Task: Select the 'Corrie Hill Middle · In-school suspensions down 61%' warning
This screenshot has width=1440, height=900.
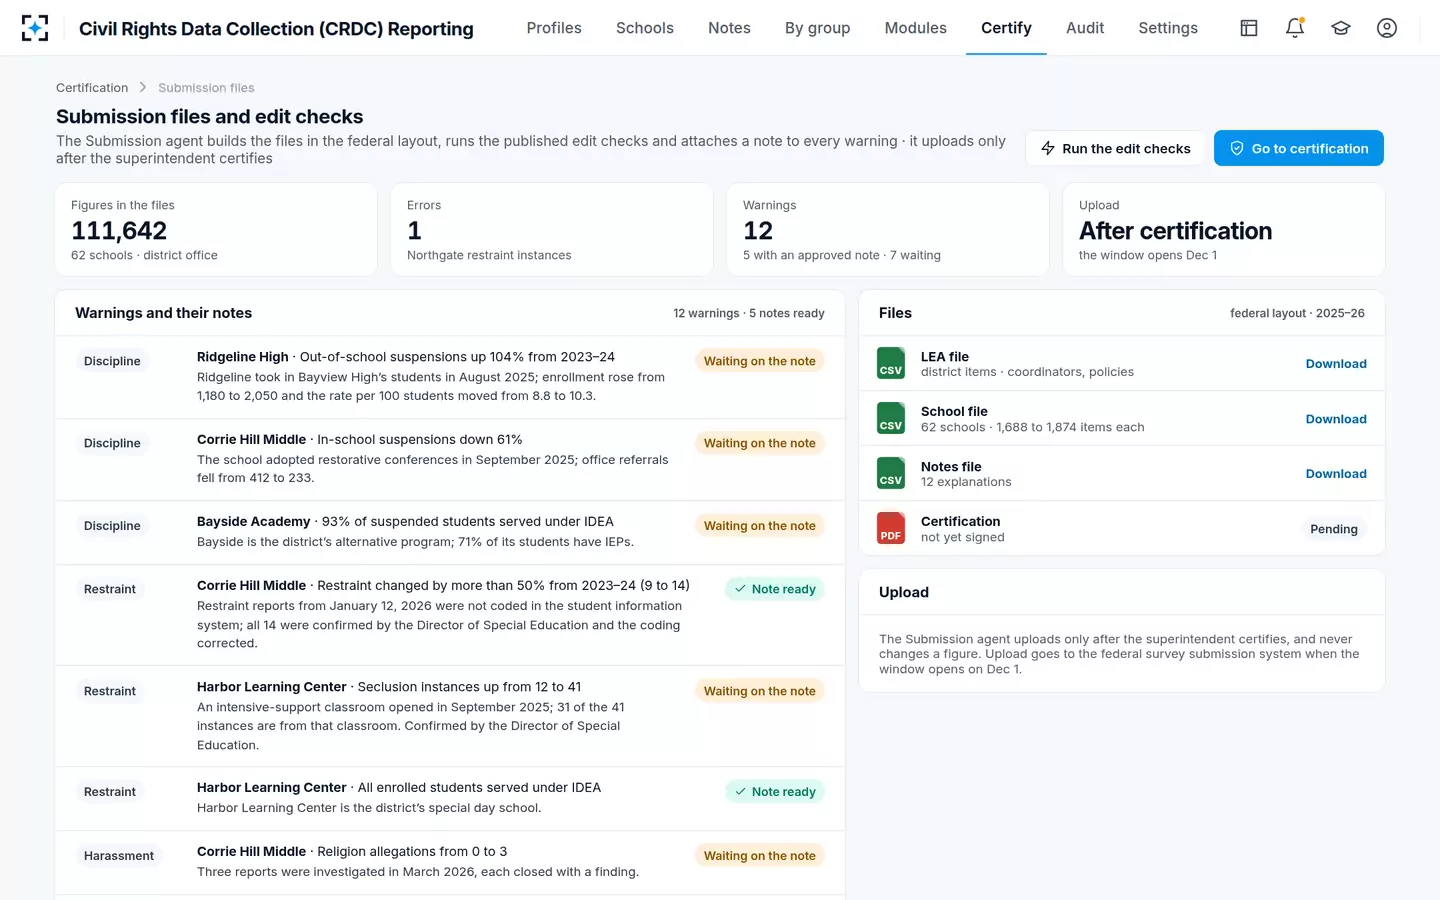Action: [450, 459]
